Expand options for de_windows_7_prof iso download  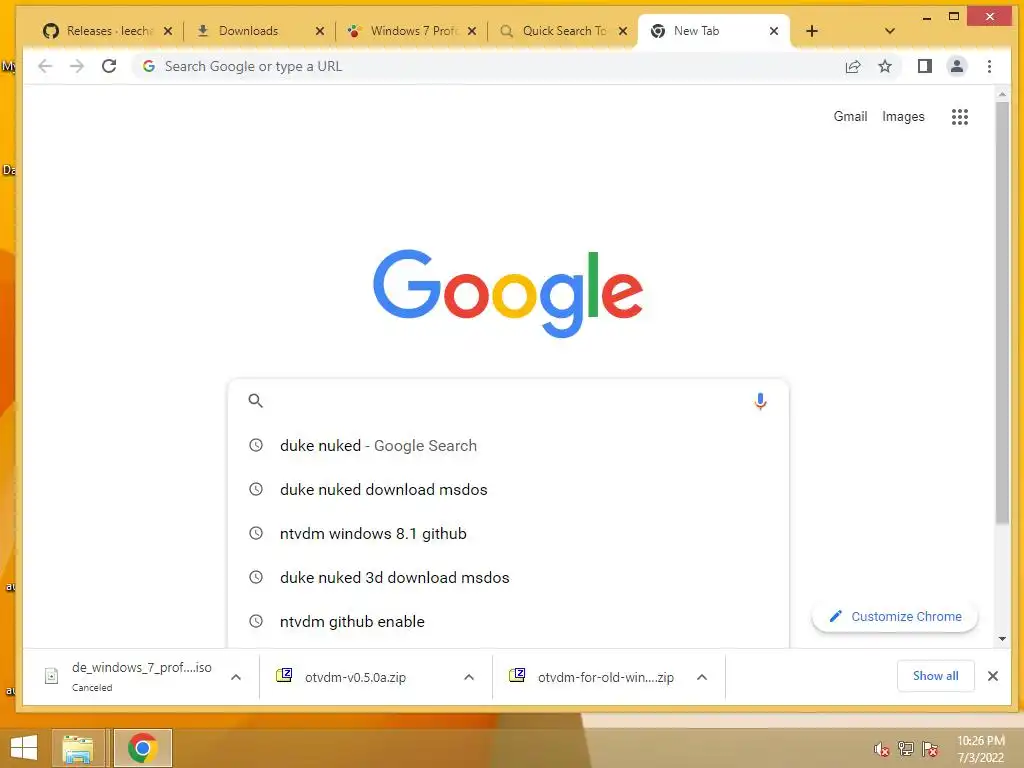[x=236, y=677]
